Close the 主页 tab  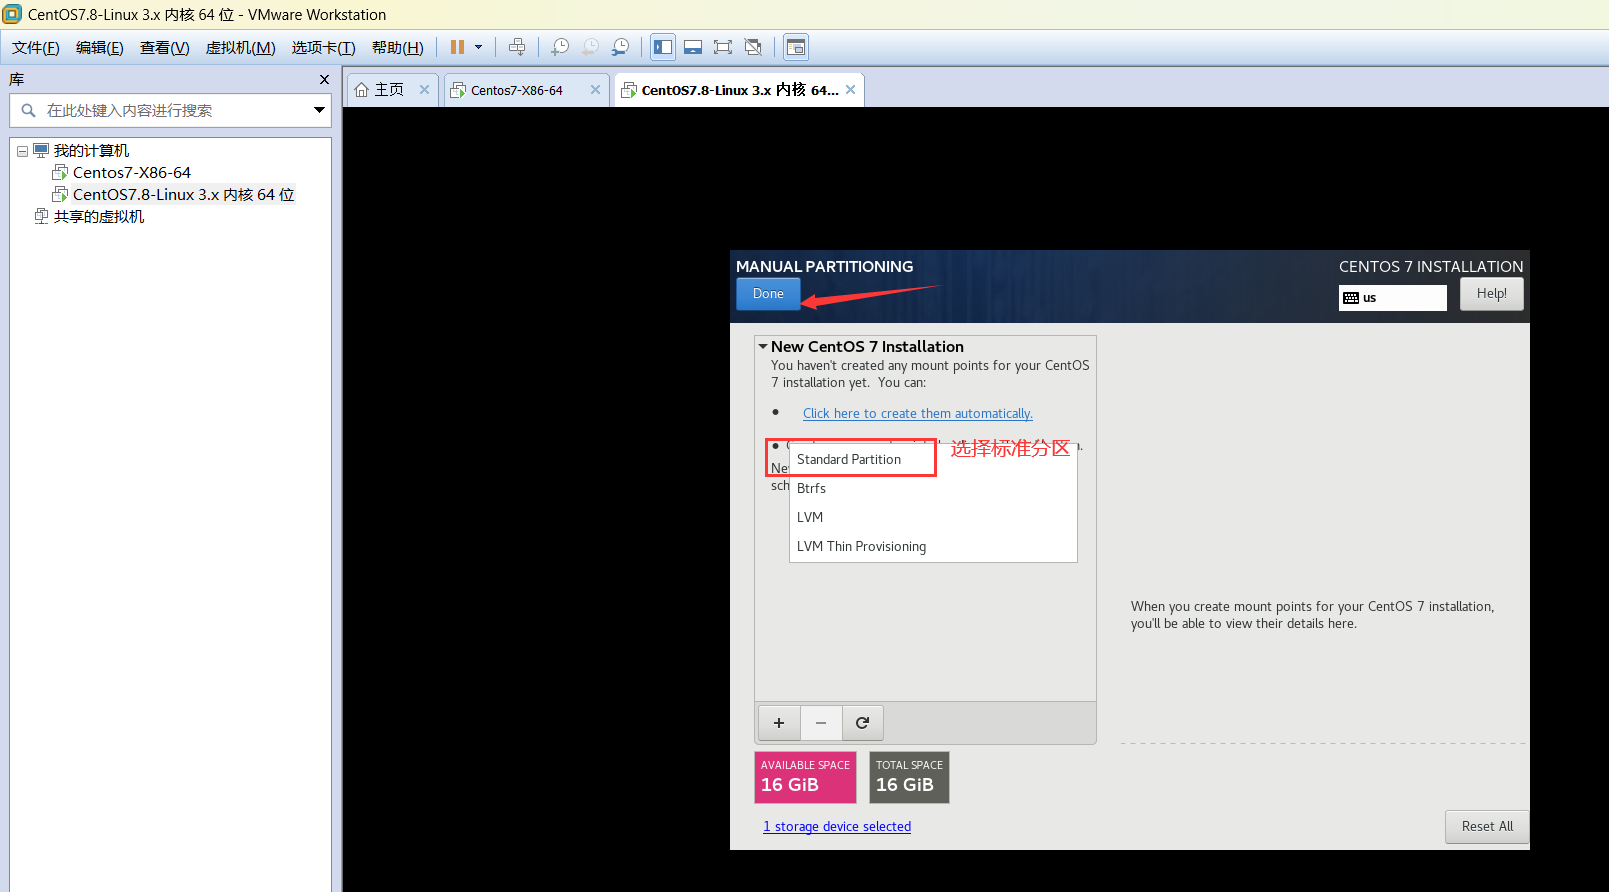click(x=424, y=90)
